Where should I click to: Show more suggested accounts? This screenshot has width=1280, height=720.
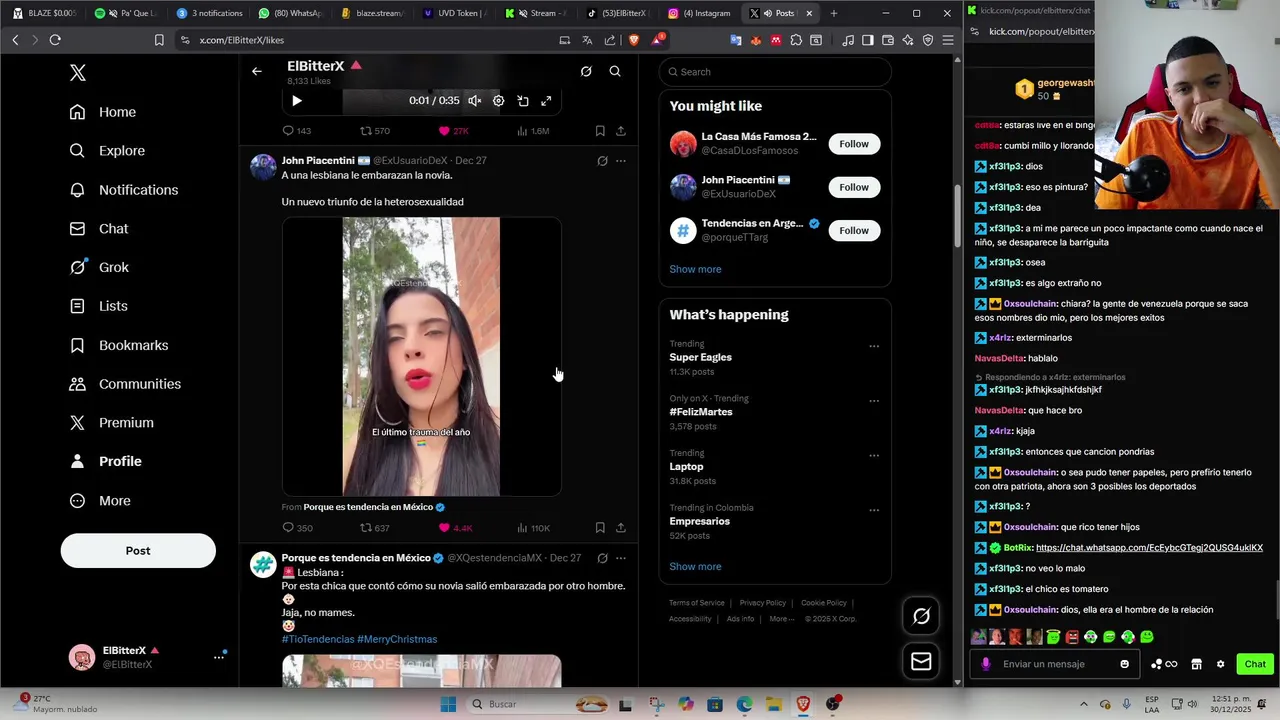point(695,269)
